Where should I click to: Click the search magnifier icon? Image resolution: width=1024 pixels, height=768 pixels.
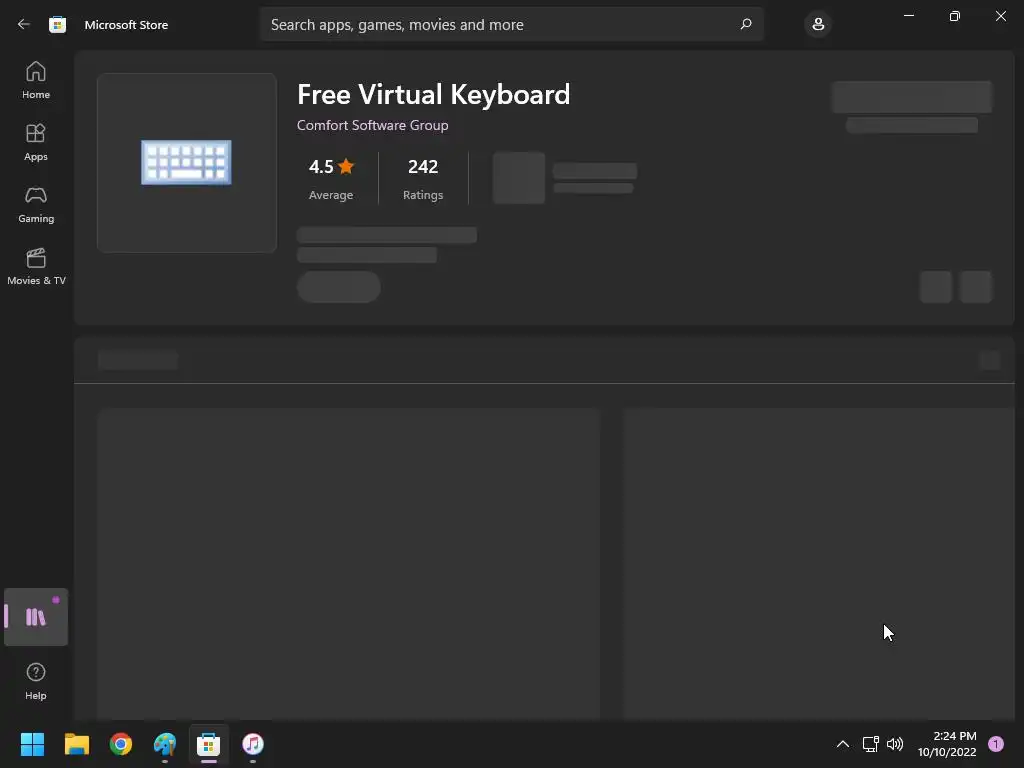746,24
